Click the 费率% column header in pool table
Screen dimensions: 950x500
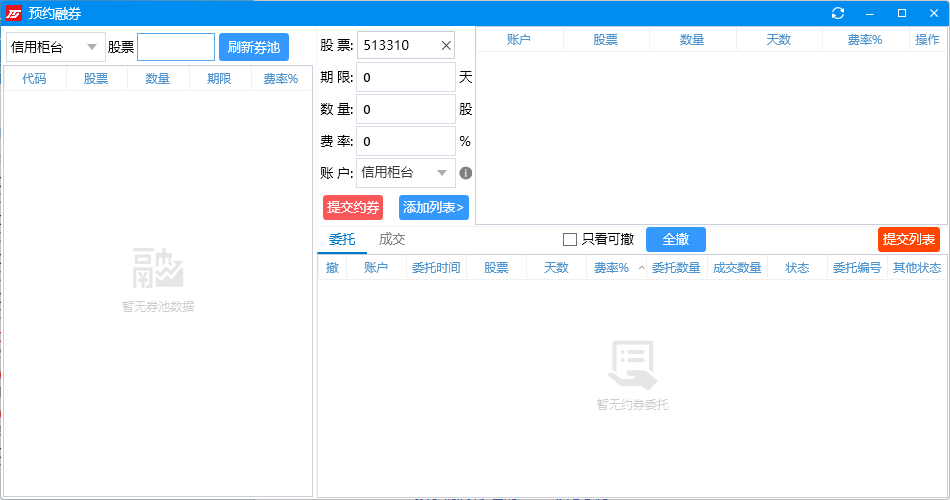point(281,79)
